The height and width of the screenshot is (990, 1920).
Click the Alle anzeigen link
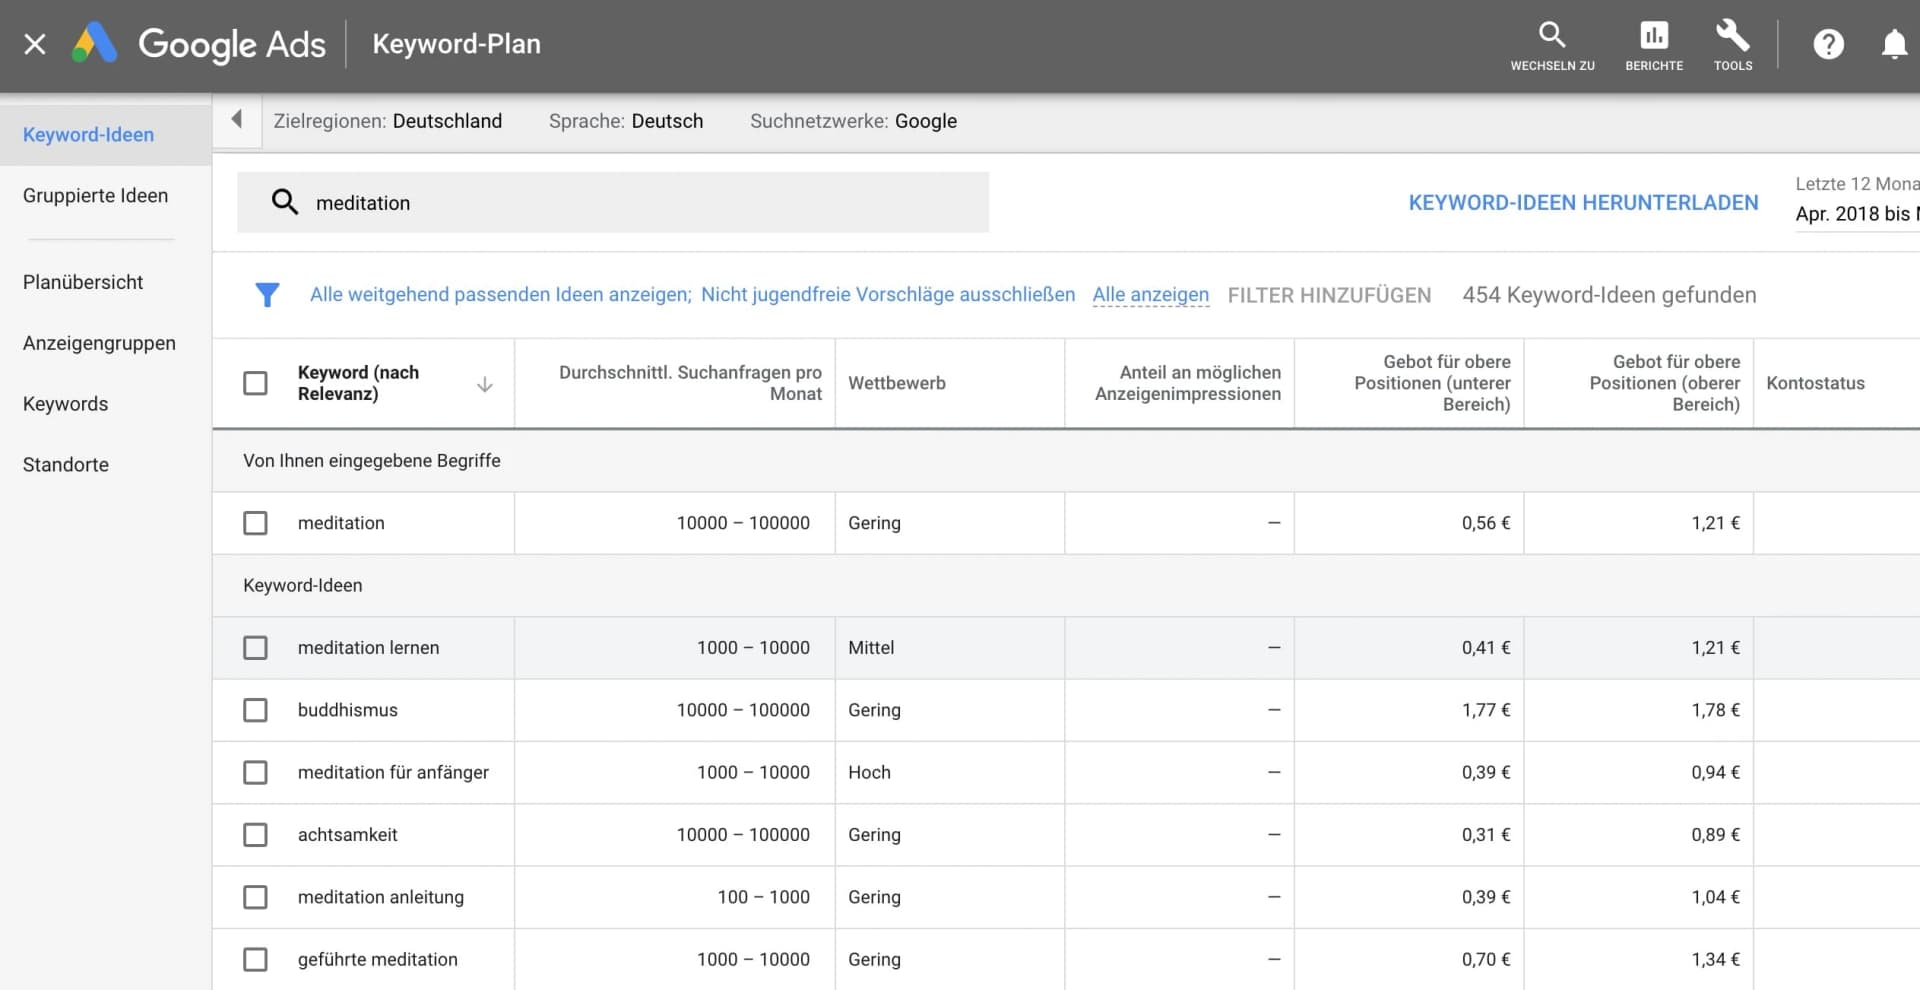click(x=1150, y=295)
